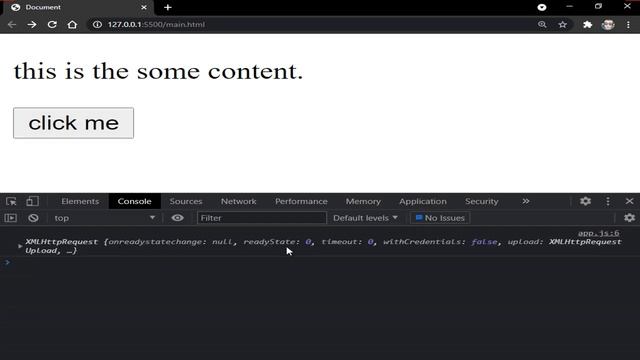Focus the console Filter field
The image size is (640, 360).
point(262,218)
